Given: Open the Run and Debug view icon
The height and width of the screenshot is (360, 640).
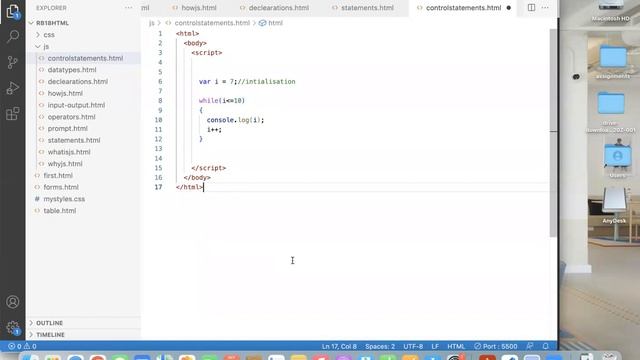Looking at the screenshot, I should [x=13, y=88].
